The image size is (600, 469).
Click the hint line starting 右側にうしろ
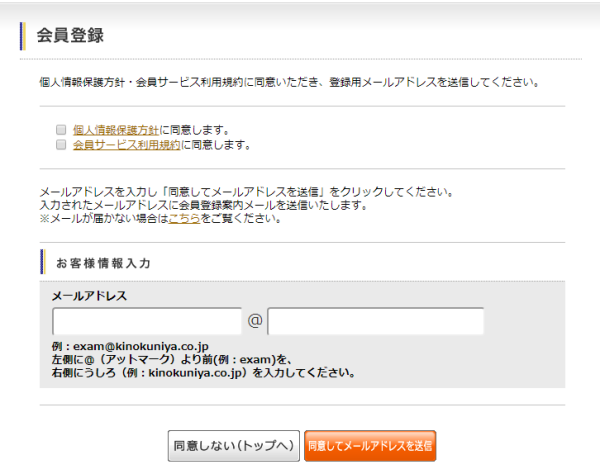[204, 372]
